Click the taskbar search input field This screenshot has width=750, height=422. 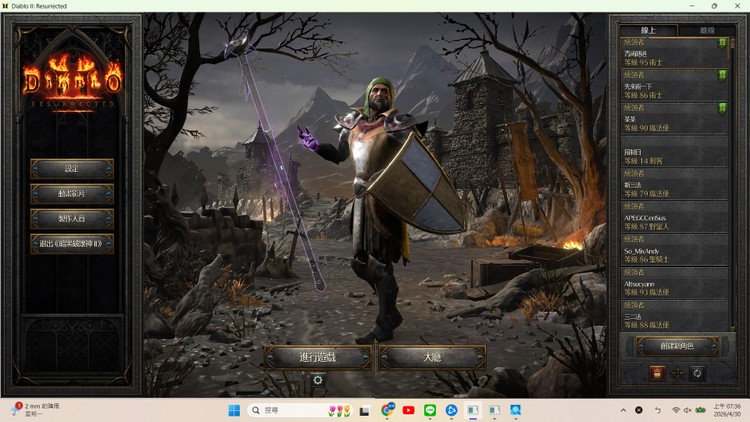click(x=301, y=410)
